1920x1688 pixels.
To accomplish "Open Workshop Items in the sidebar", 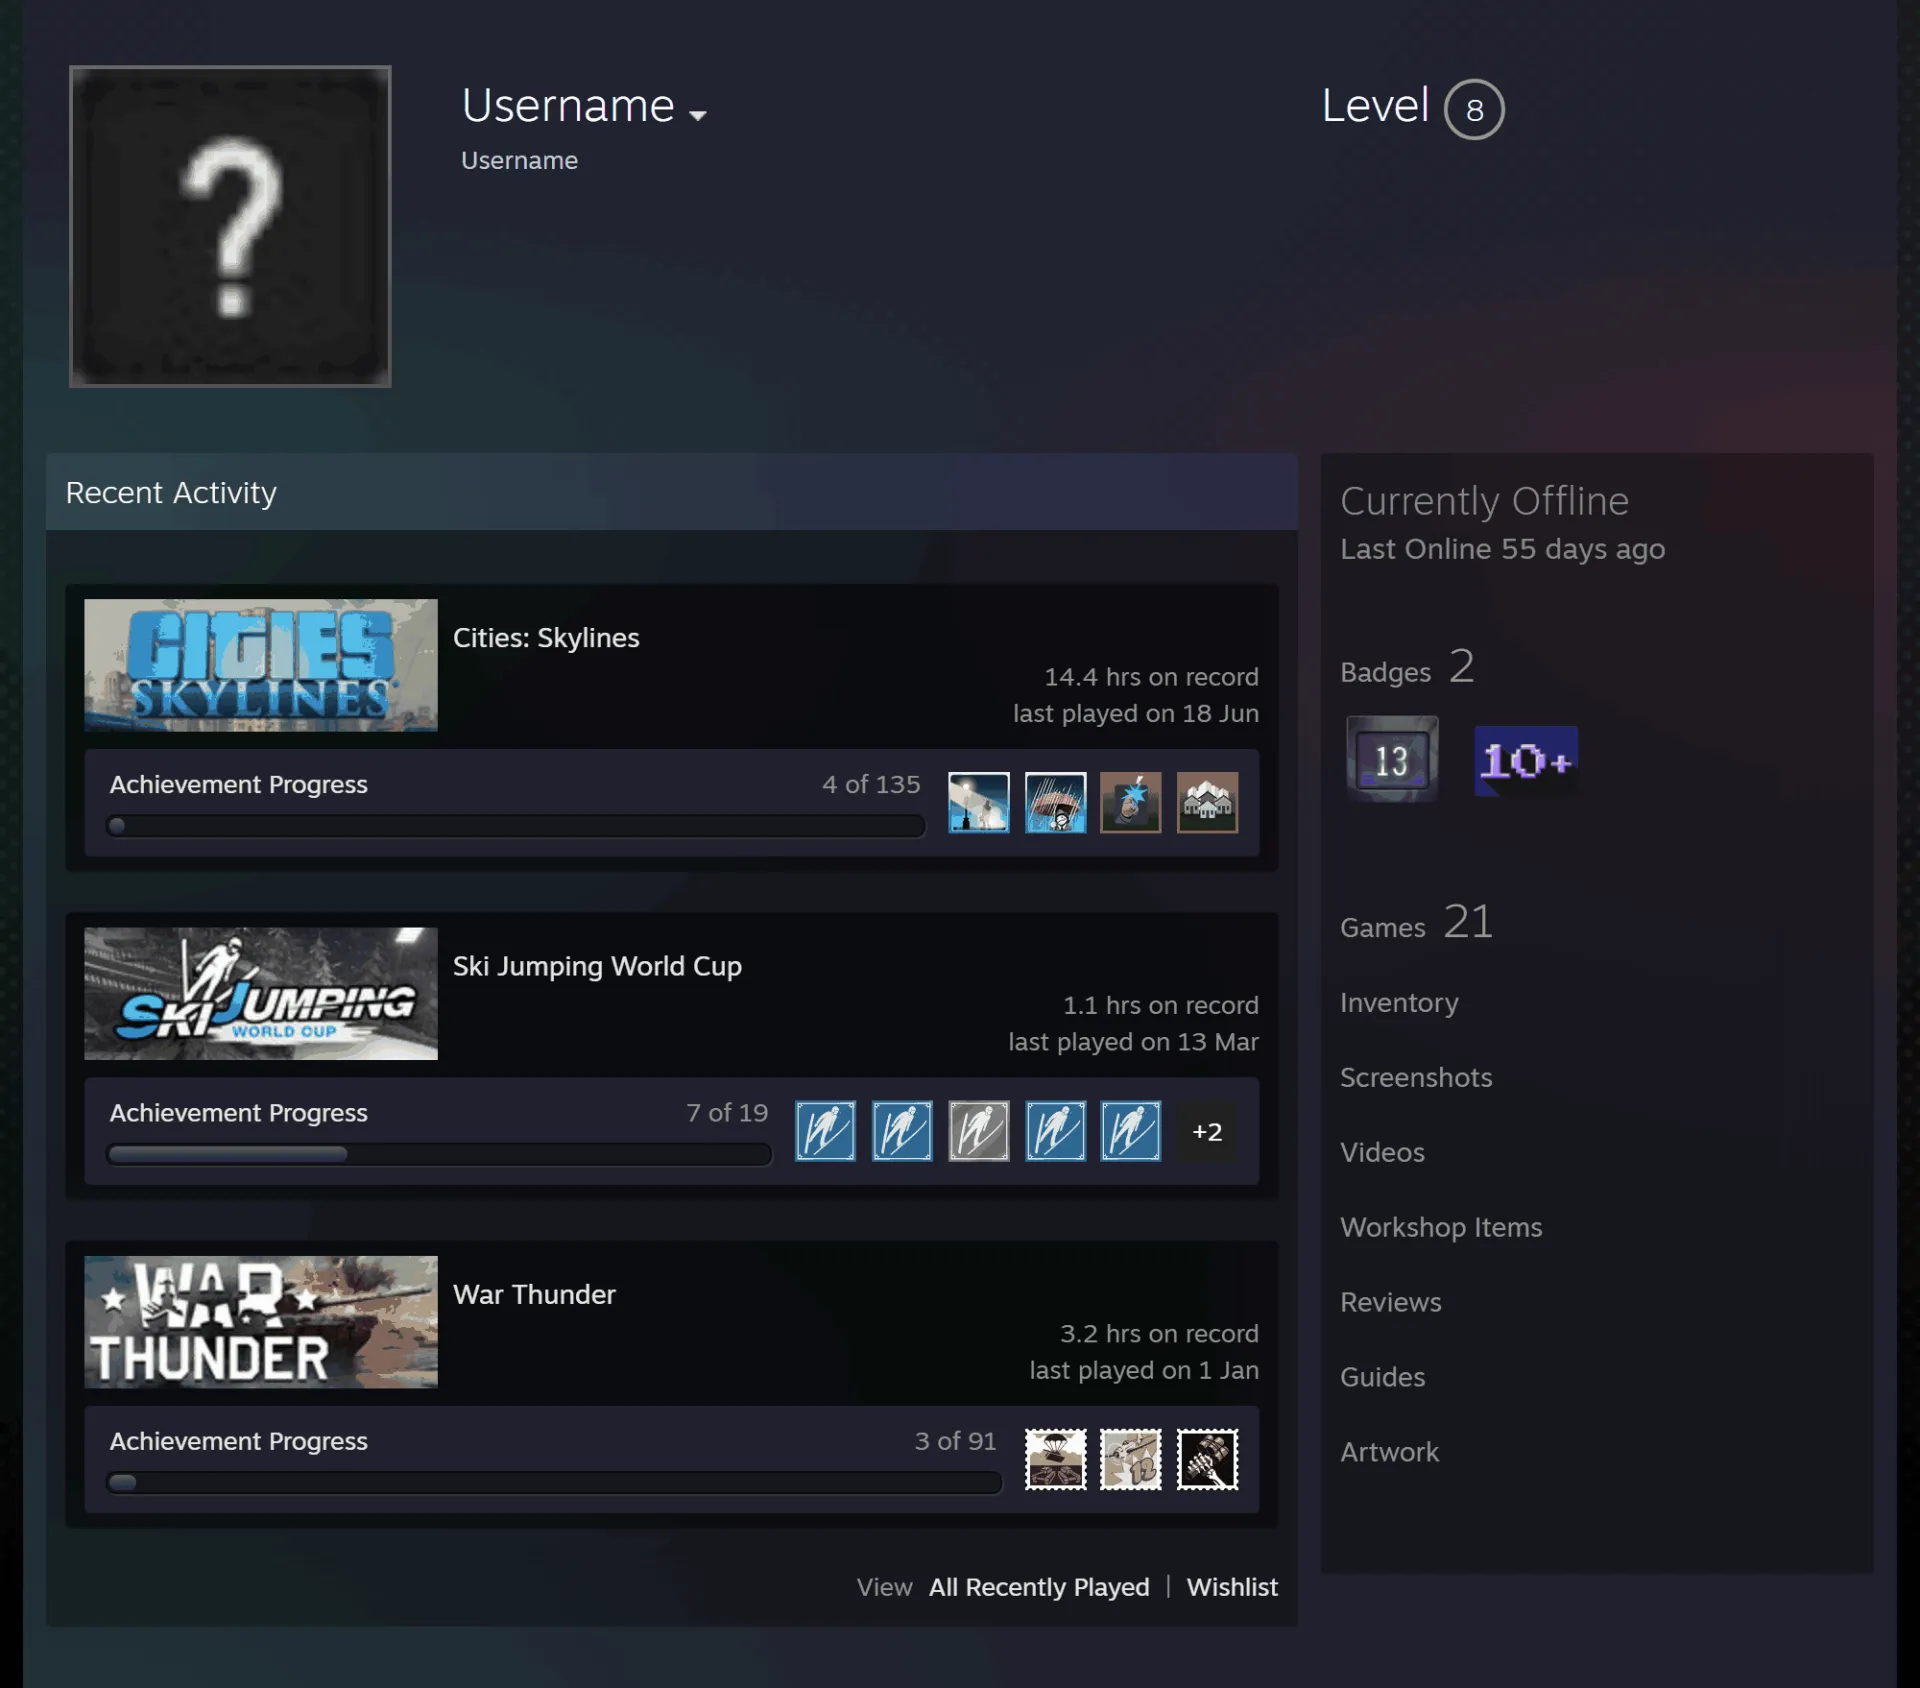I will click(1441, 1227).
